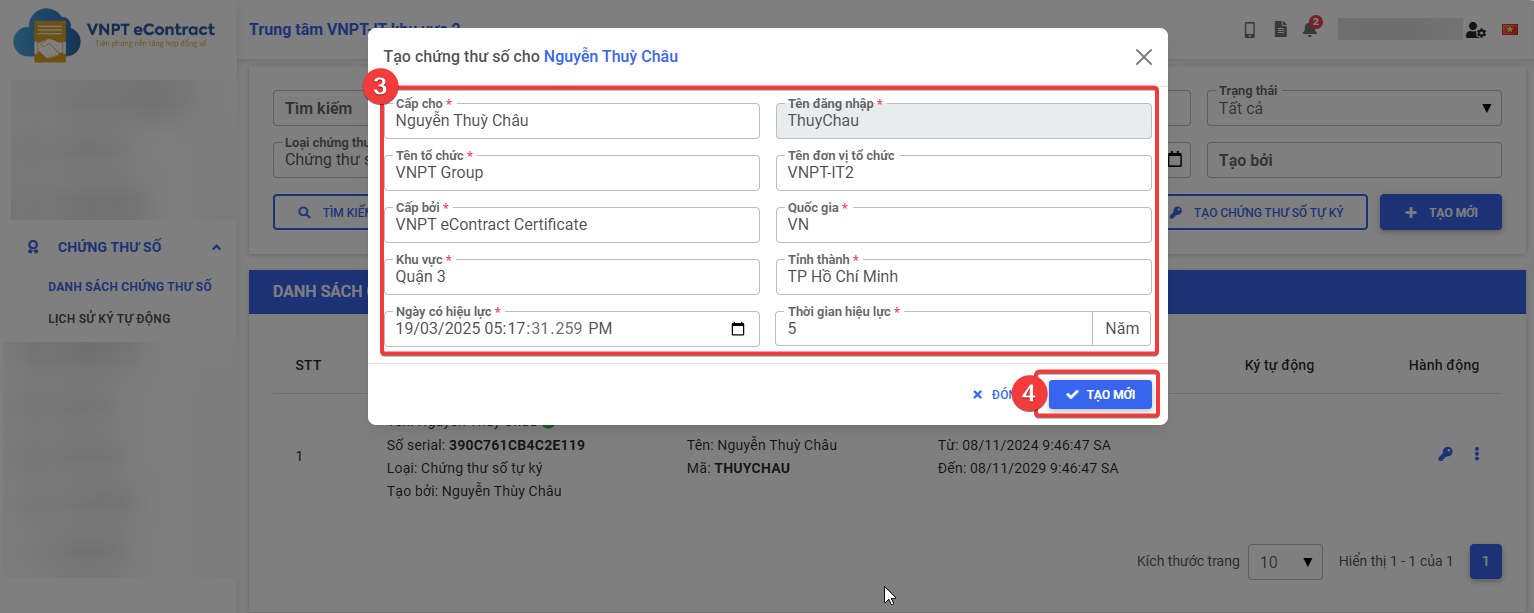Open the notifications bell
Image resolution: width=1534 pixels, height=613 pixels.
pyautogui.click(x=1310, y=30)
